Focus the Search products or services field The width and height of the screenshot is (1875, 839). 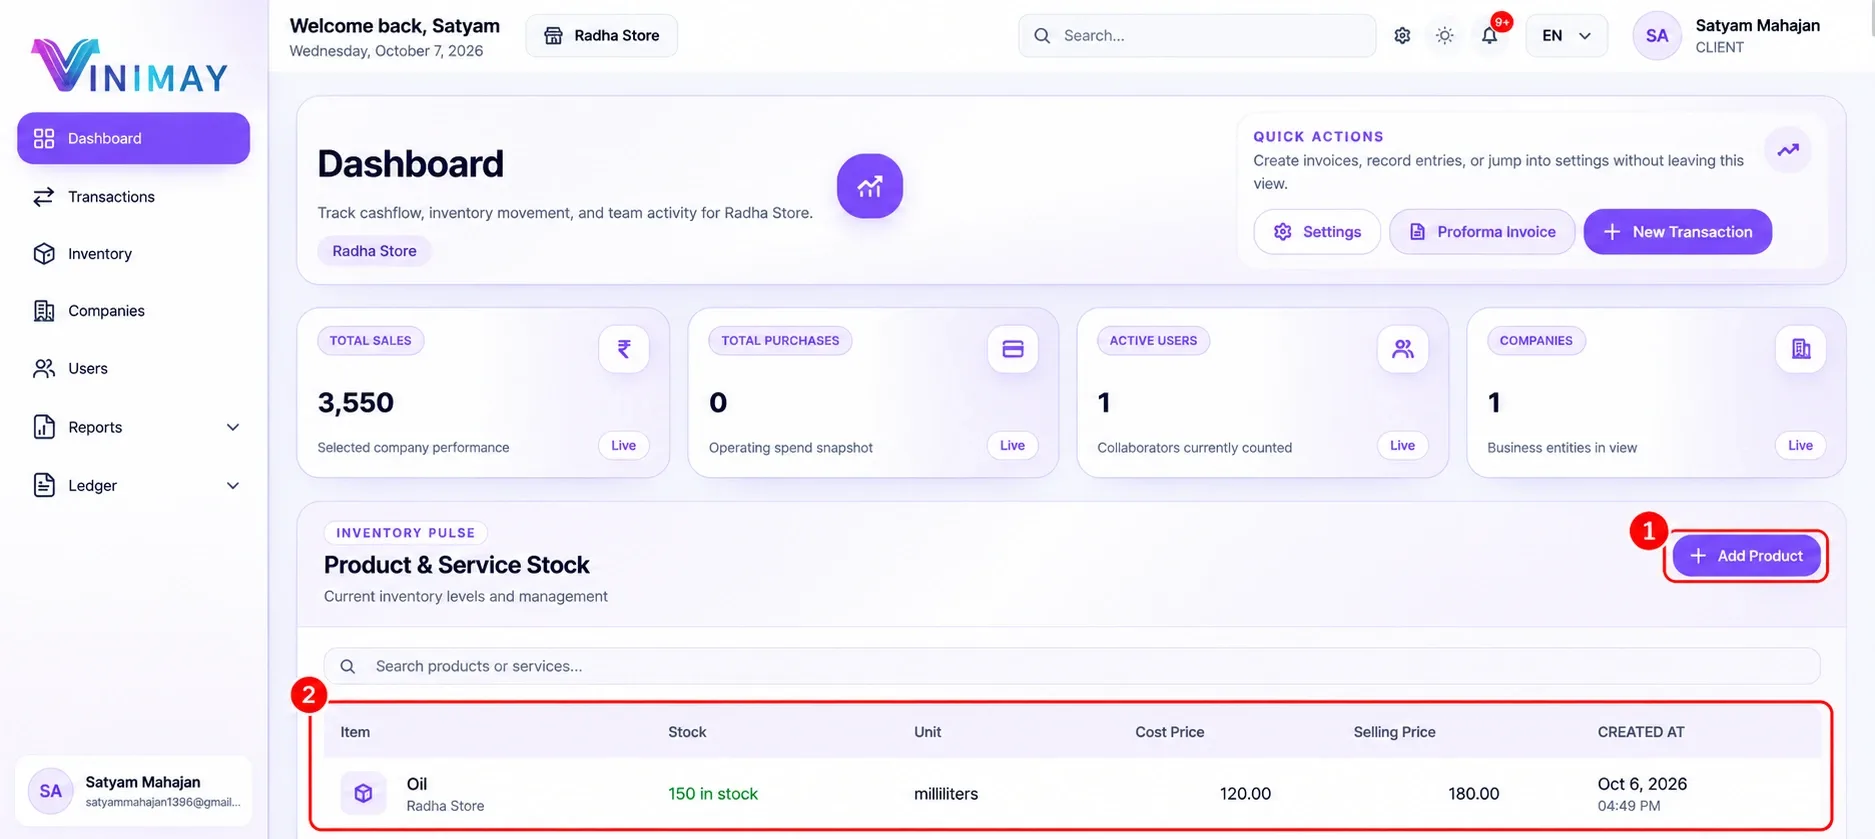coord(1072,666)
